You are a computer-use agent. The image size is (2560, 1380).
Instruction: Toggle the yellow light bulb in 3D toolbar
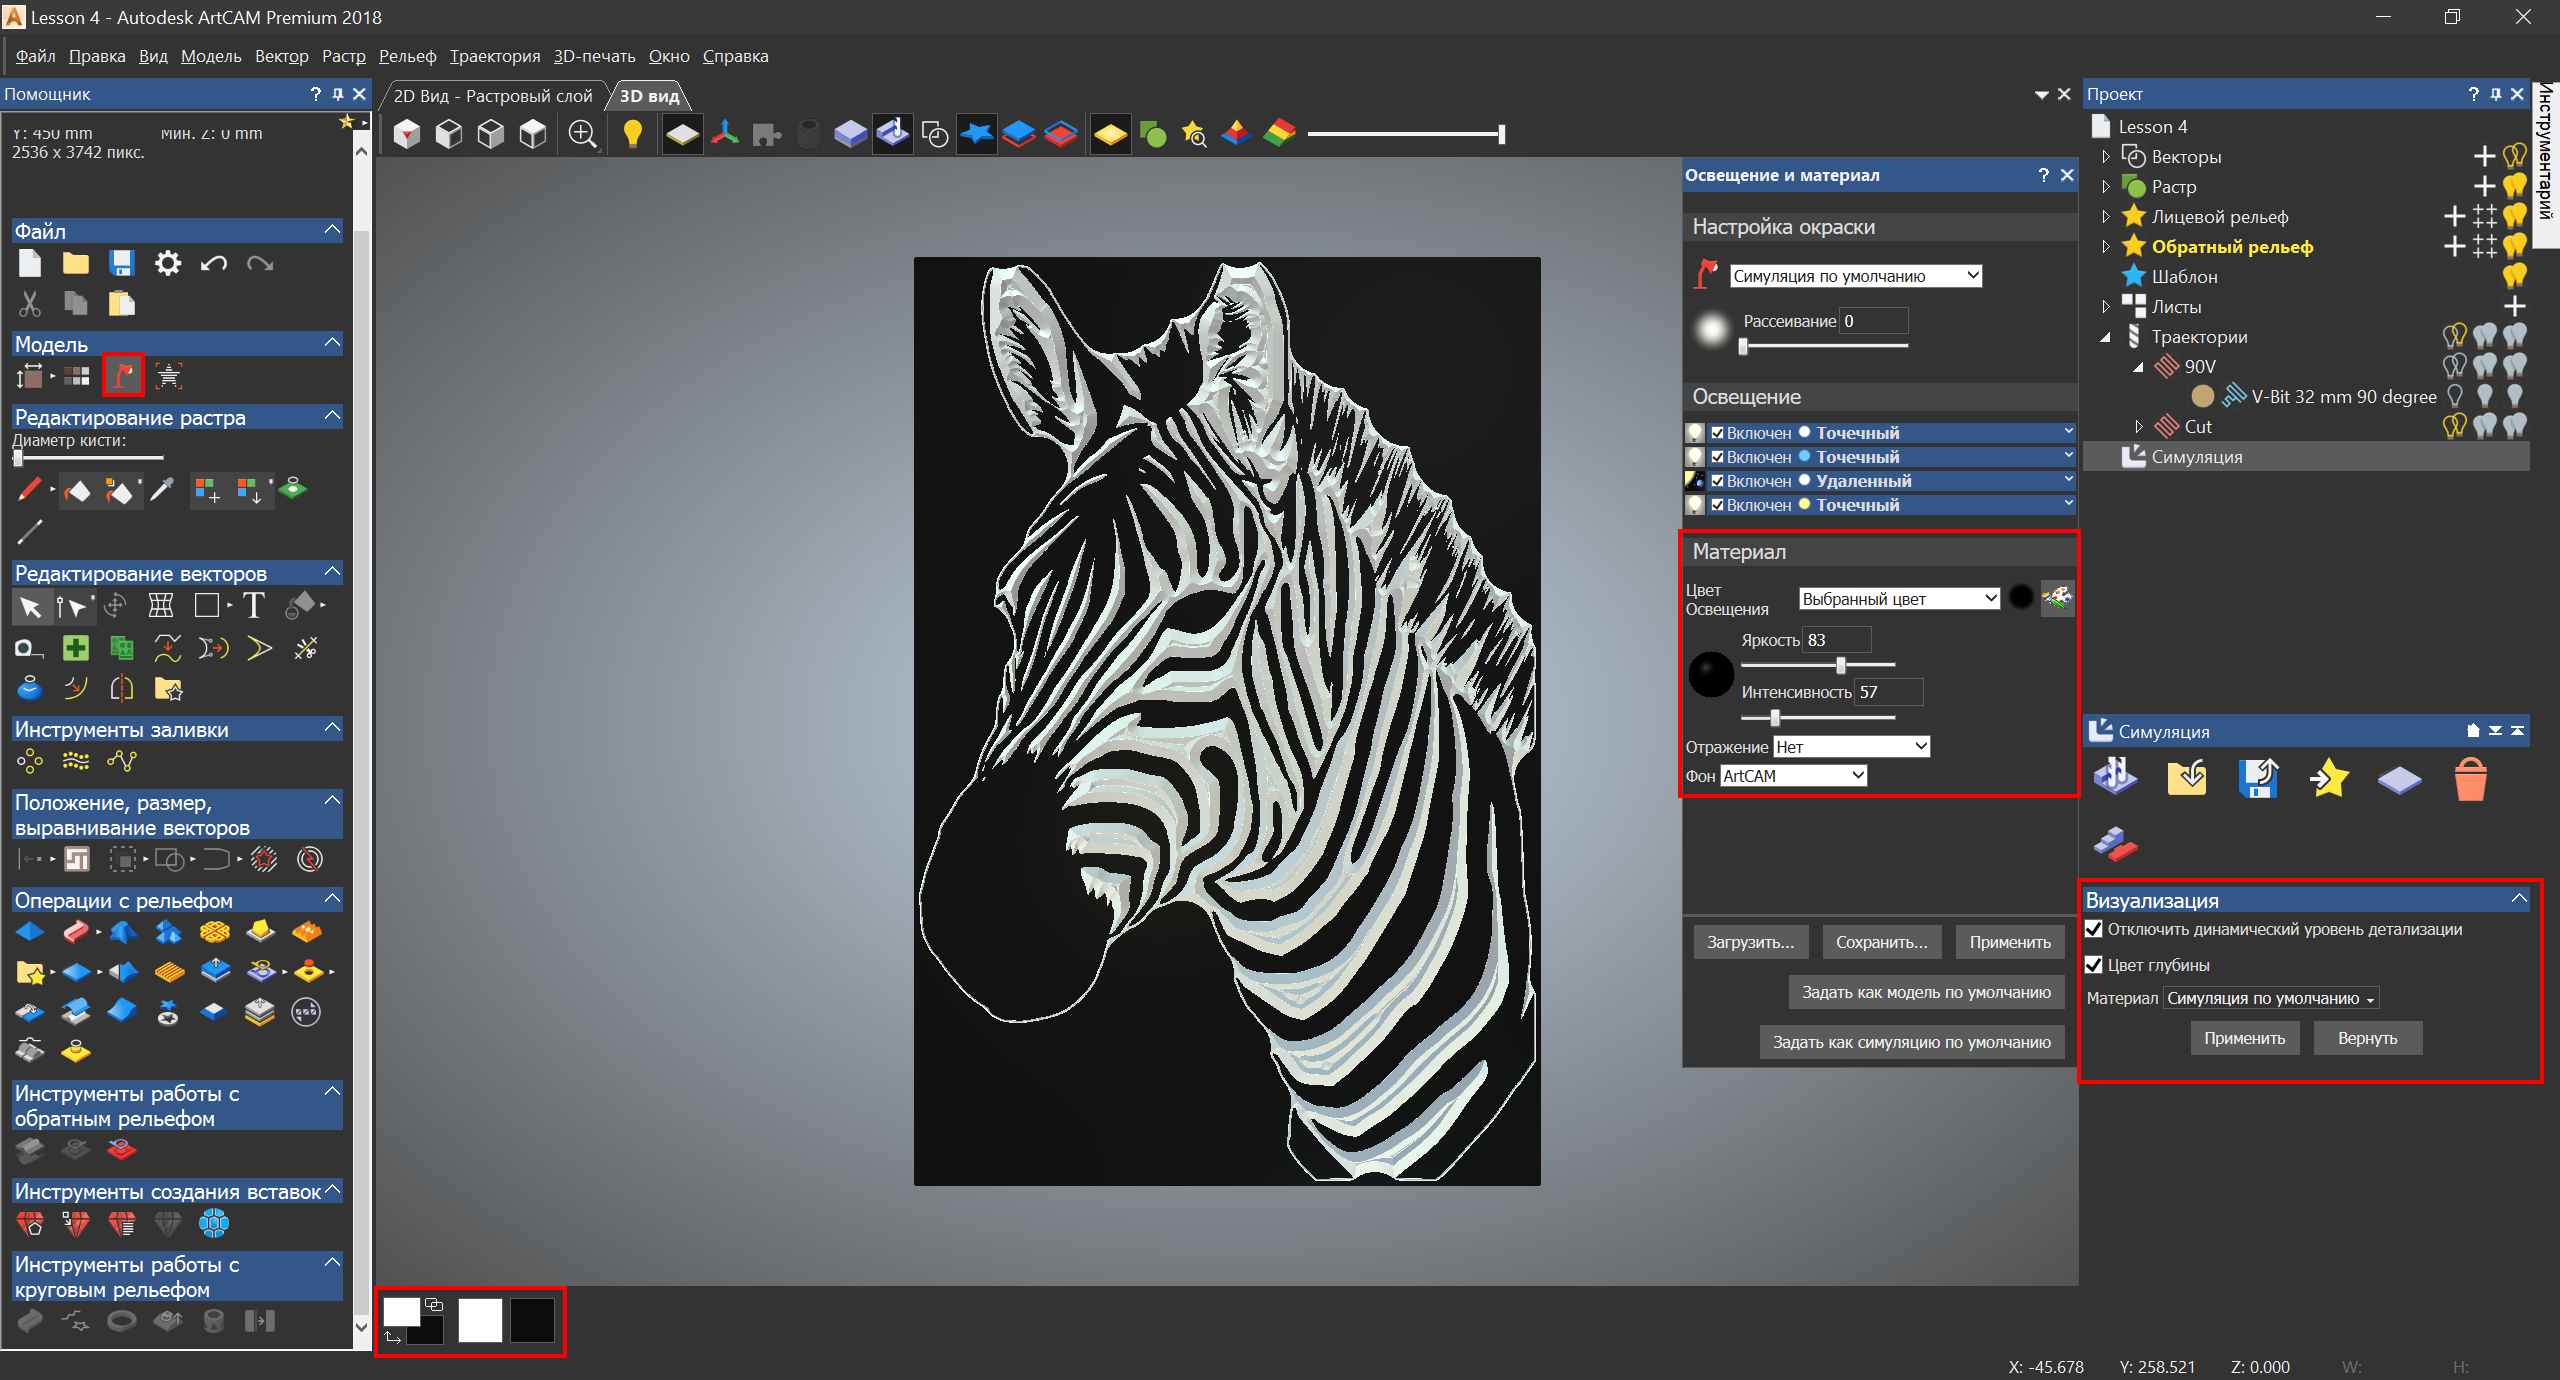pyautogui.click(x=632, y=134)
